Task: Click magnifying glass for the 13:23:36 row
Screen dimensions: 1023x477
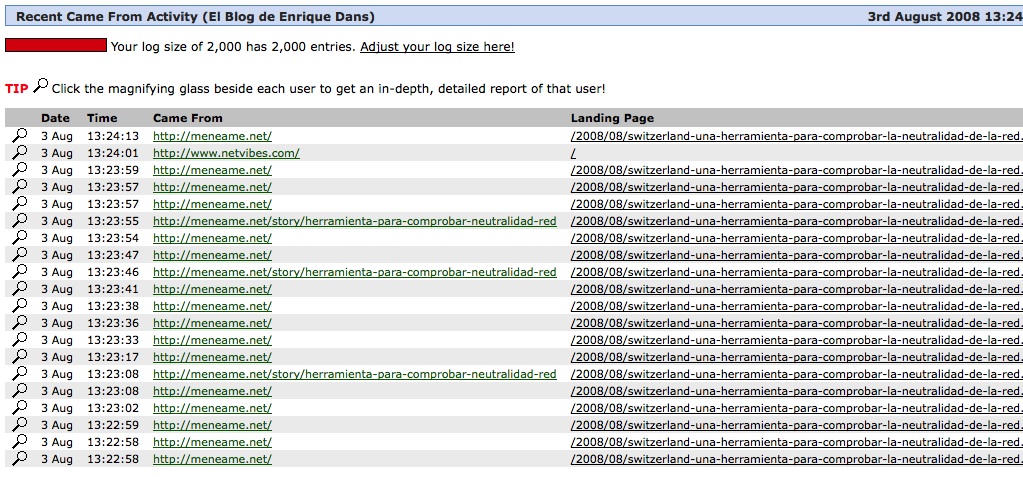Action: click(x=19, y=323)
